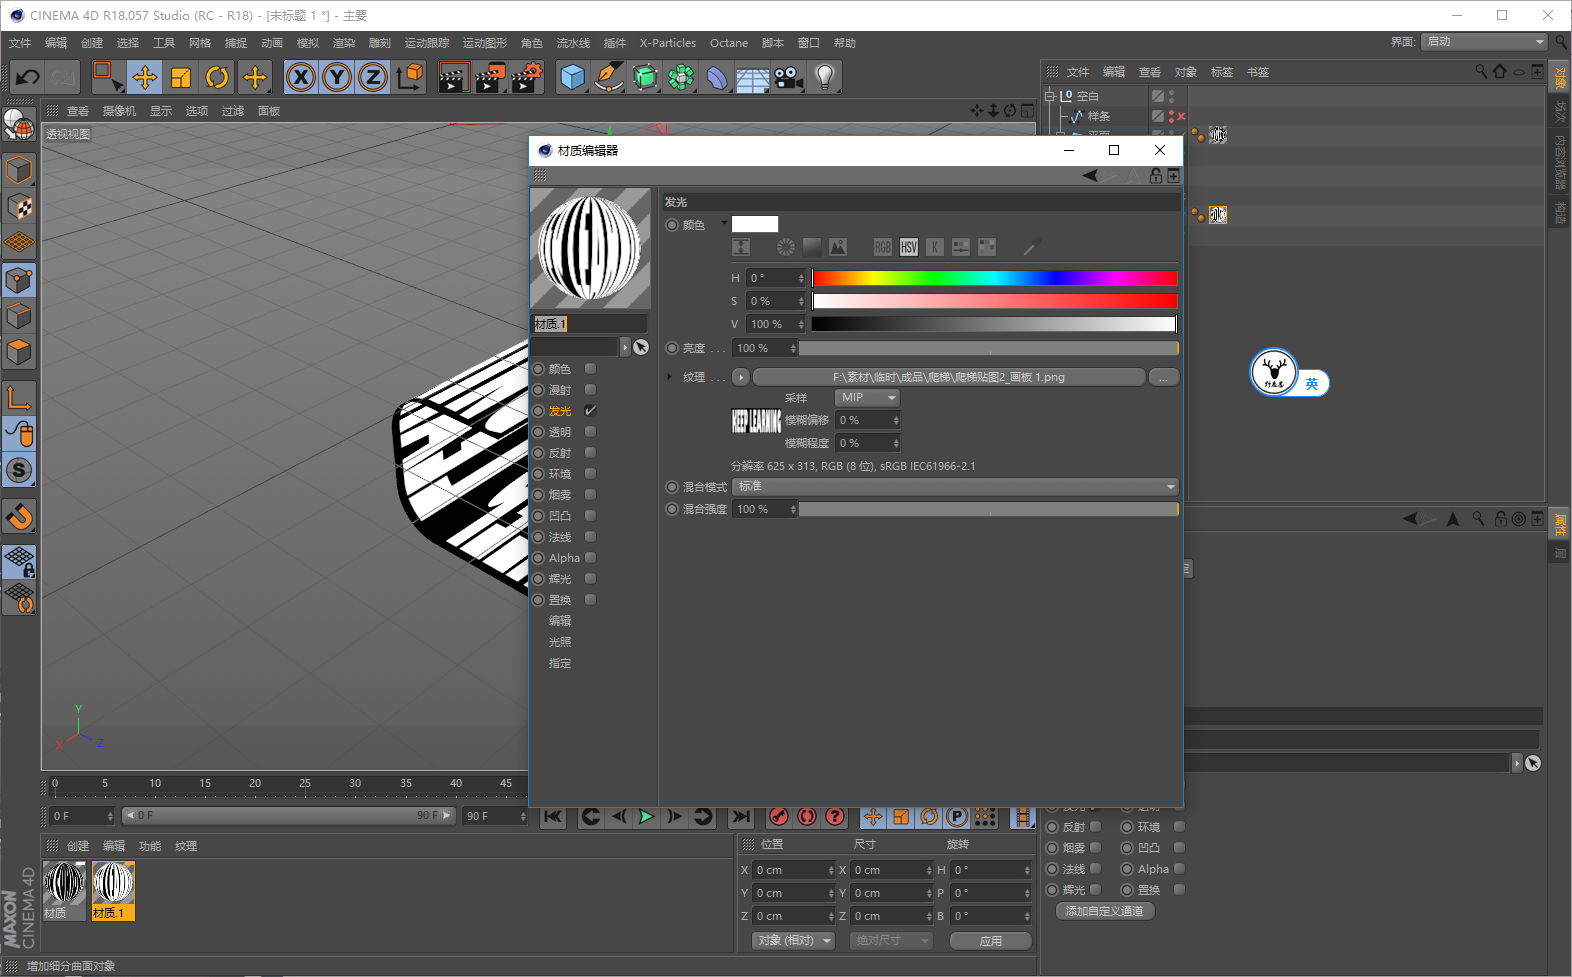
Task: Click the 材质.1 name input field
Action: point(589,324)
